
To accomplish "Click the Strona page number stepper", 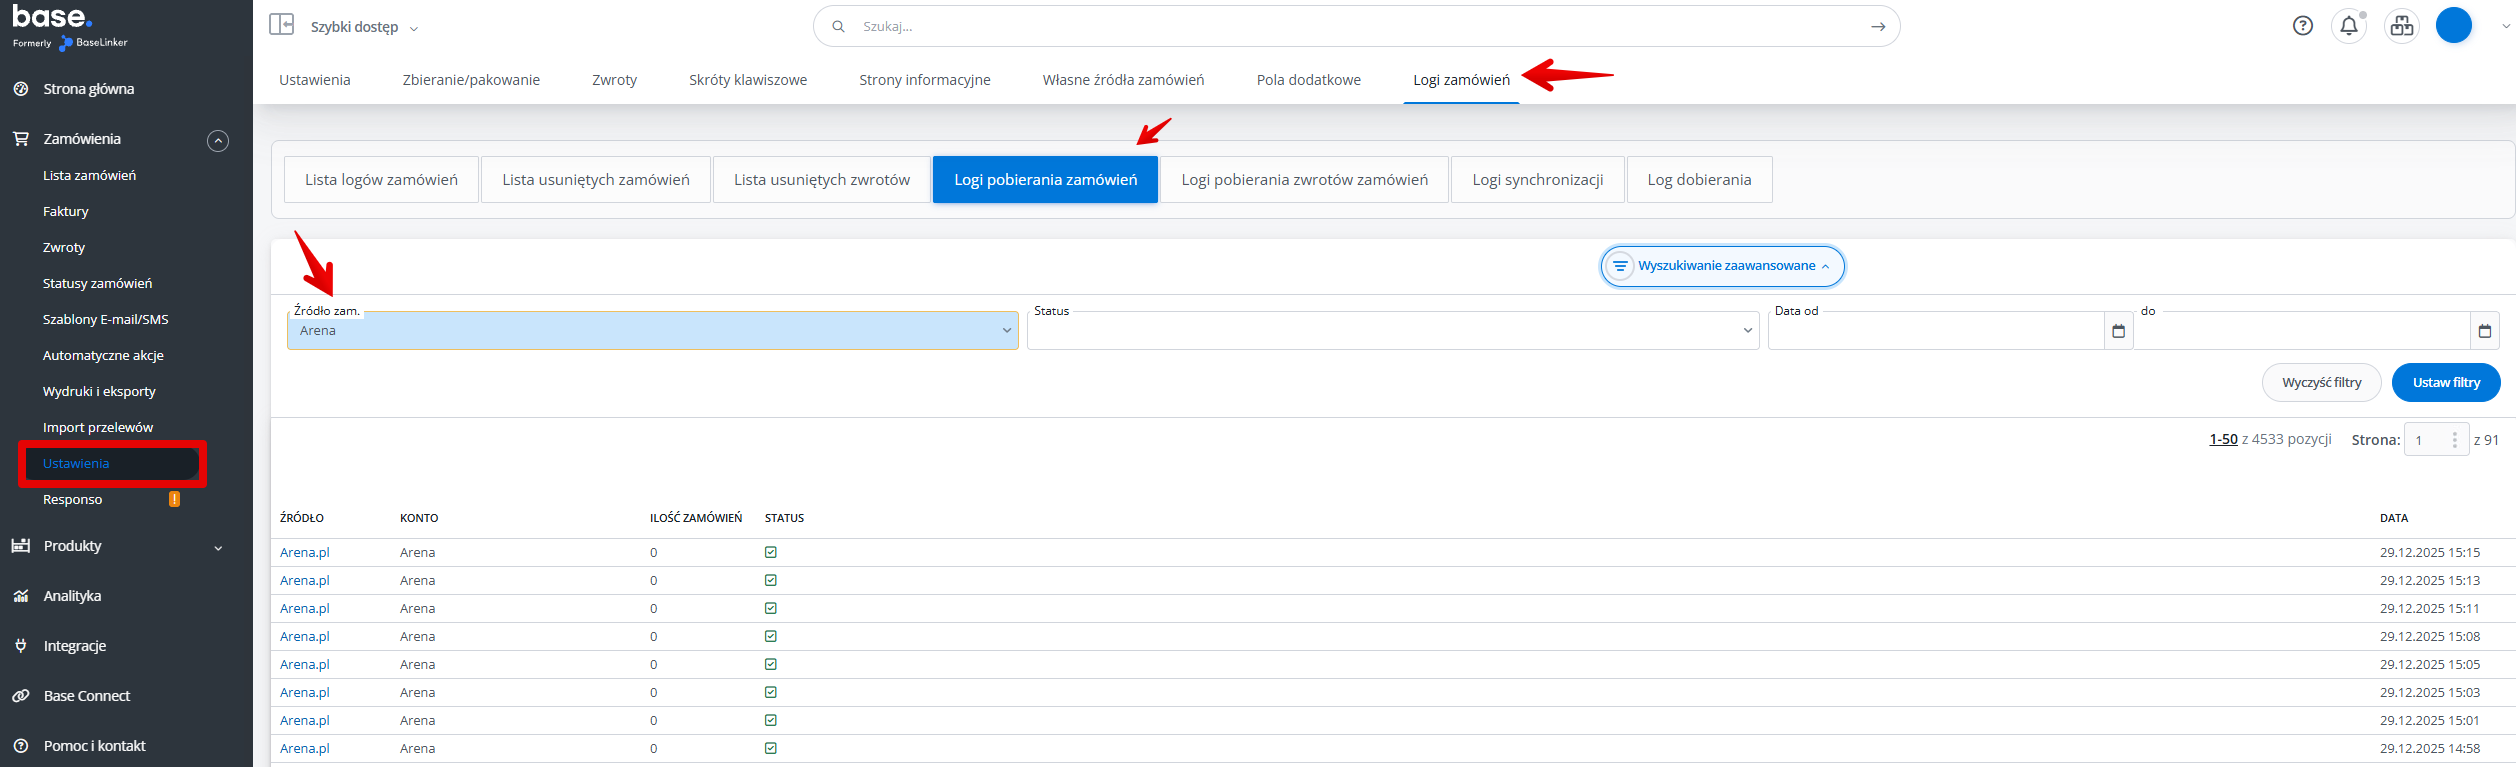I will pyautogui.click(x=2453, y=440).
